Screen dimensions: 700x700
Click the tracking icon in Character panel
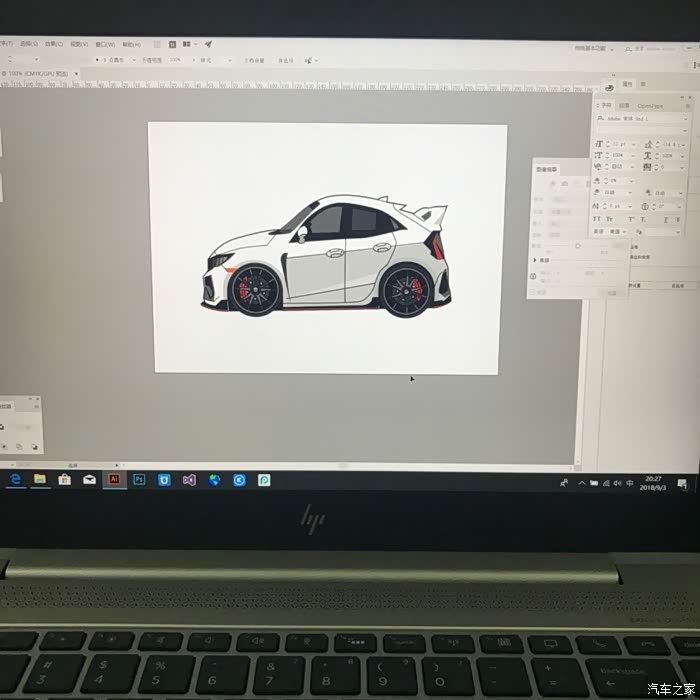(647, 167)
